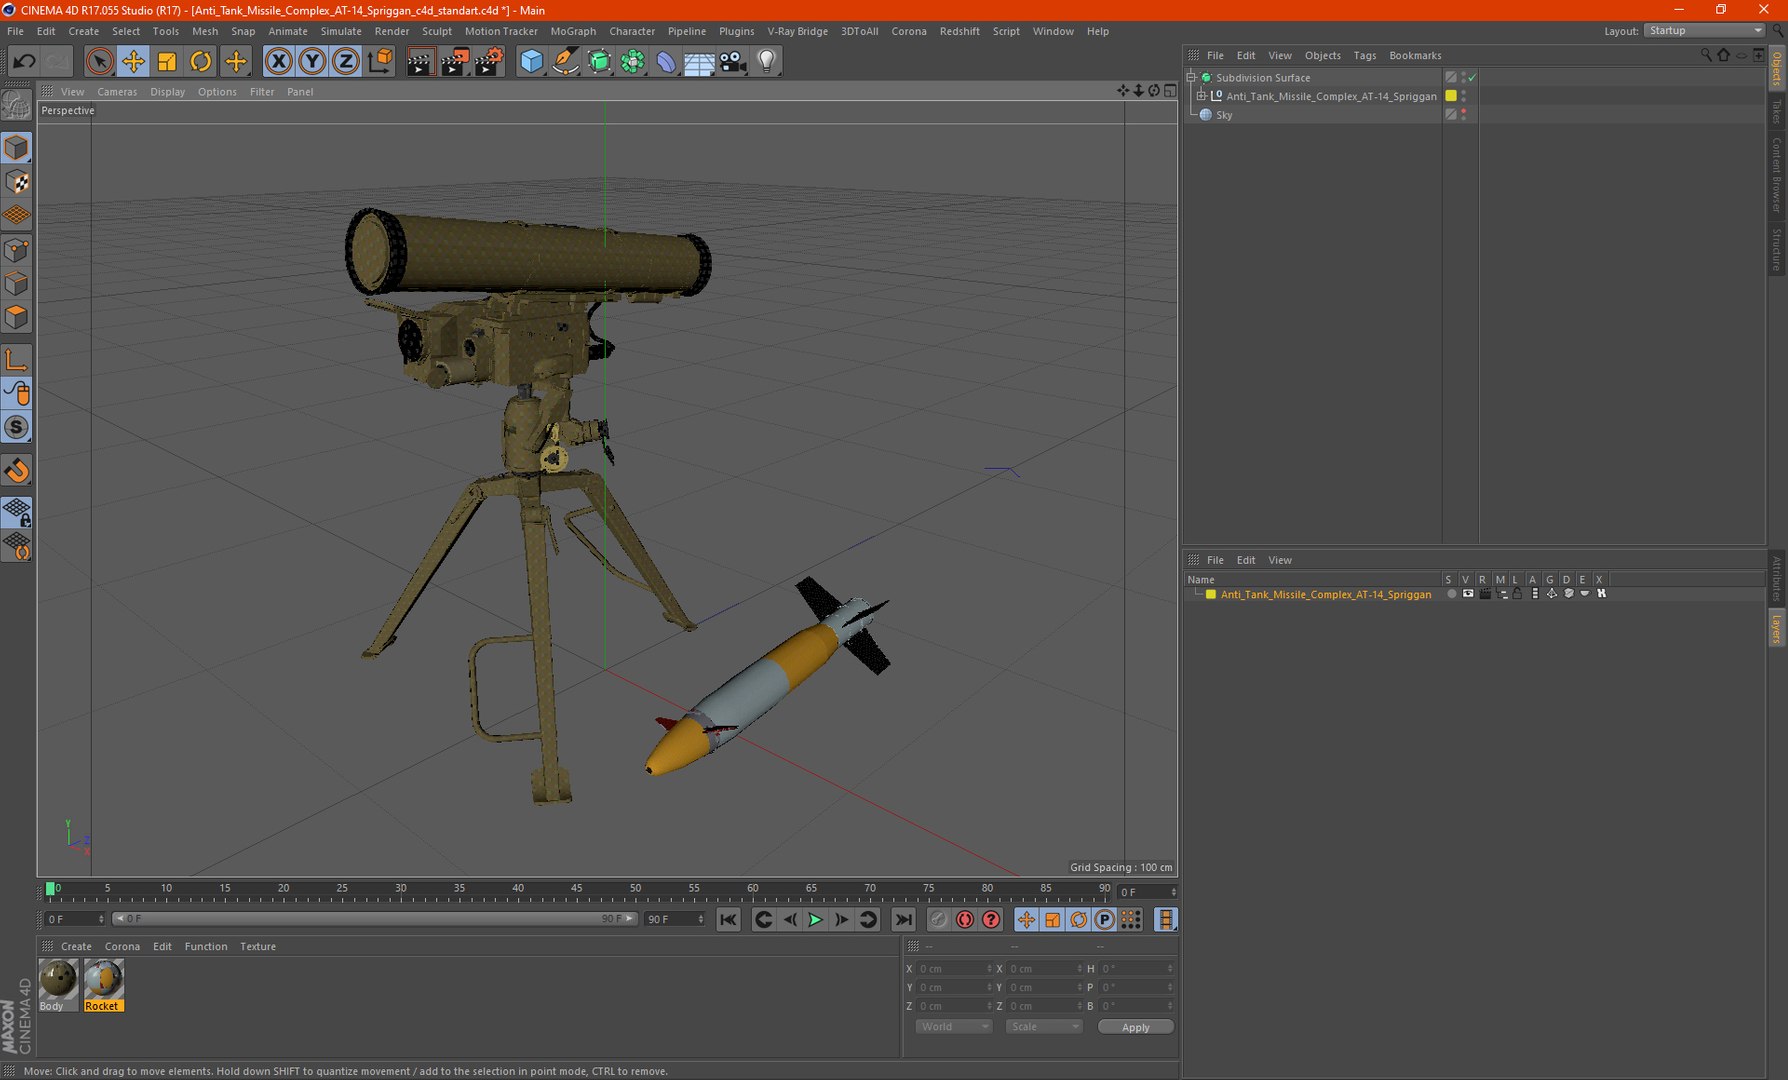Open the Simulate menu

341,31
